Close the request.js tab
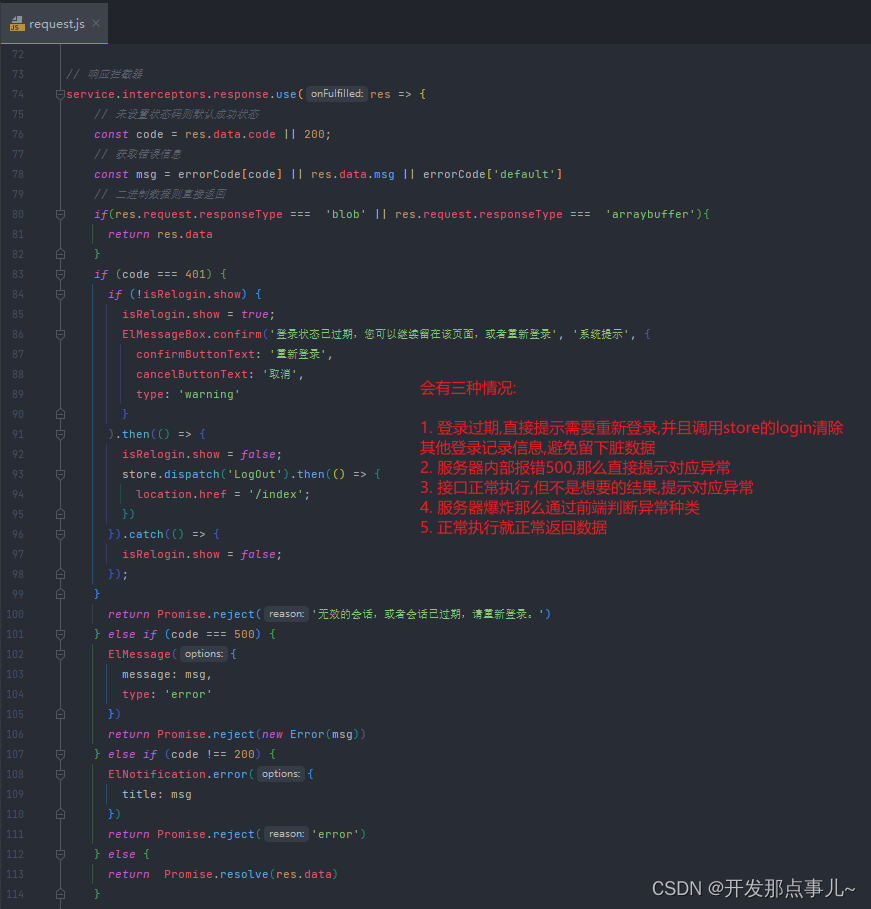 pos(96,23)
